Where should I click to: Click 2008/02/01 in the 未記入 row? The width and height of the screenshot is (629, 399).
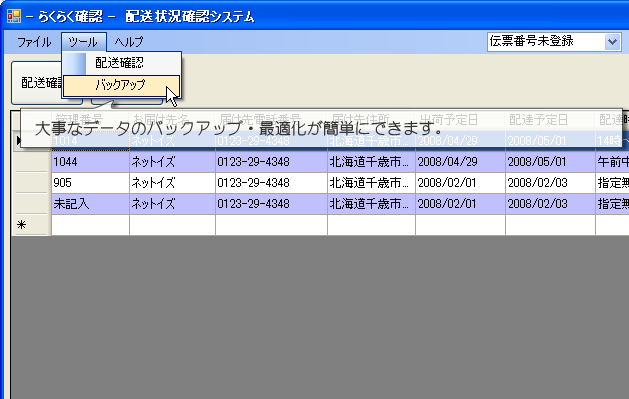461,204
